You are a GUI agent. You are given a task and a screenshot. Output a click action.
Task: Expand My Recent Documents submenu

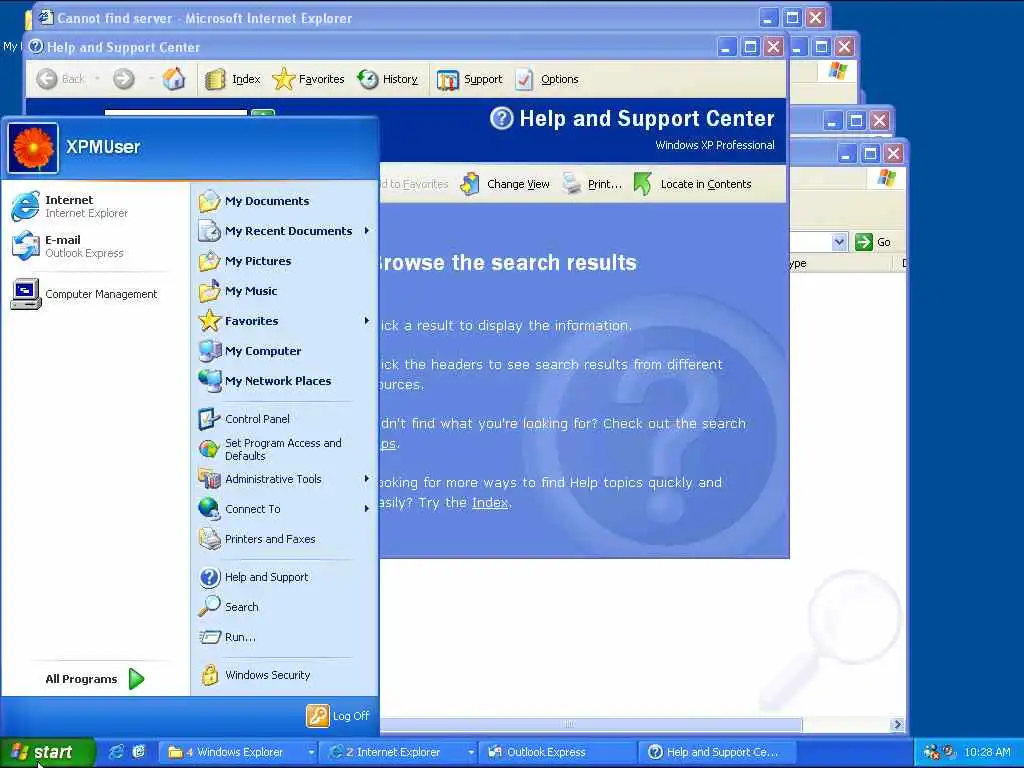(x=285, y=231)
